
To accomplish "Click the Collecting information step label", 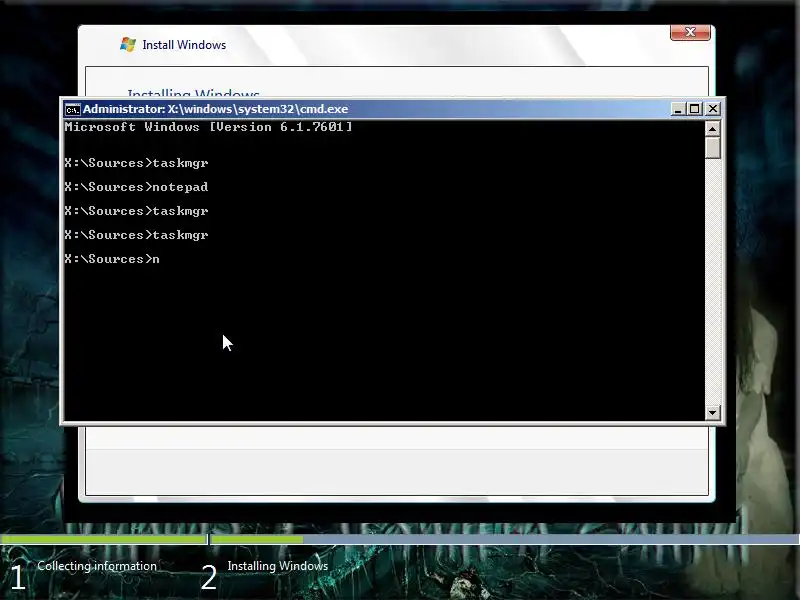I will click(x=97, y=566).
